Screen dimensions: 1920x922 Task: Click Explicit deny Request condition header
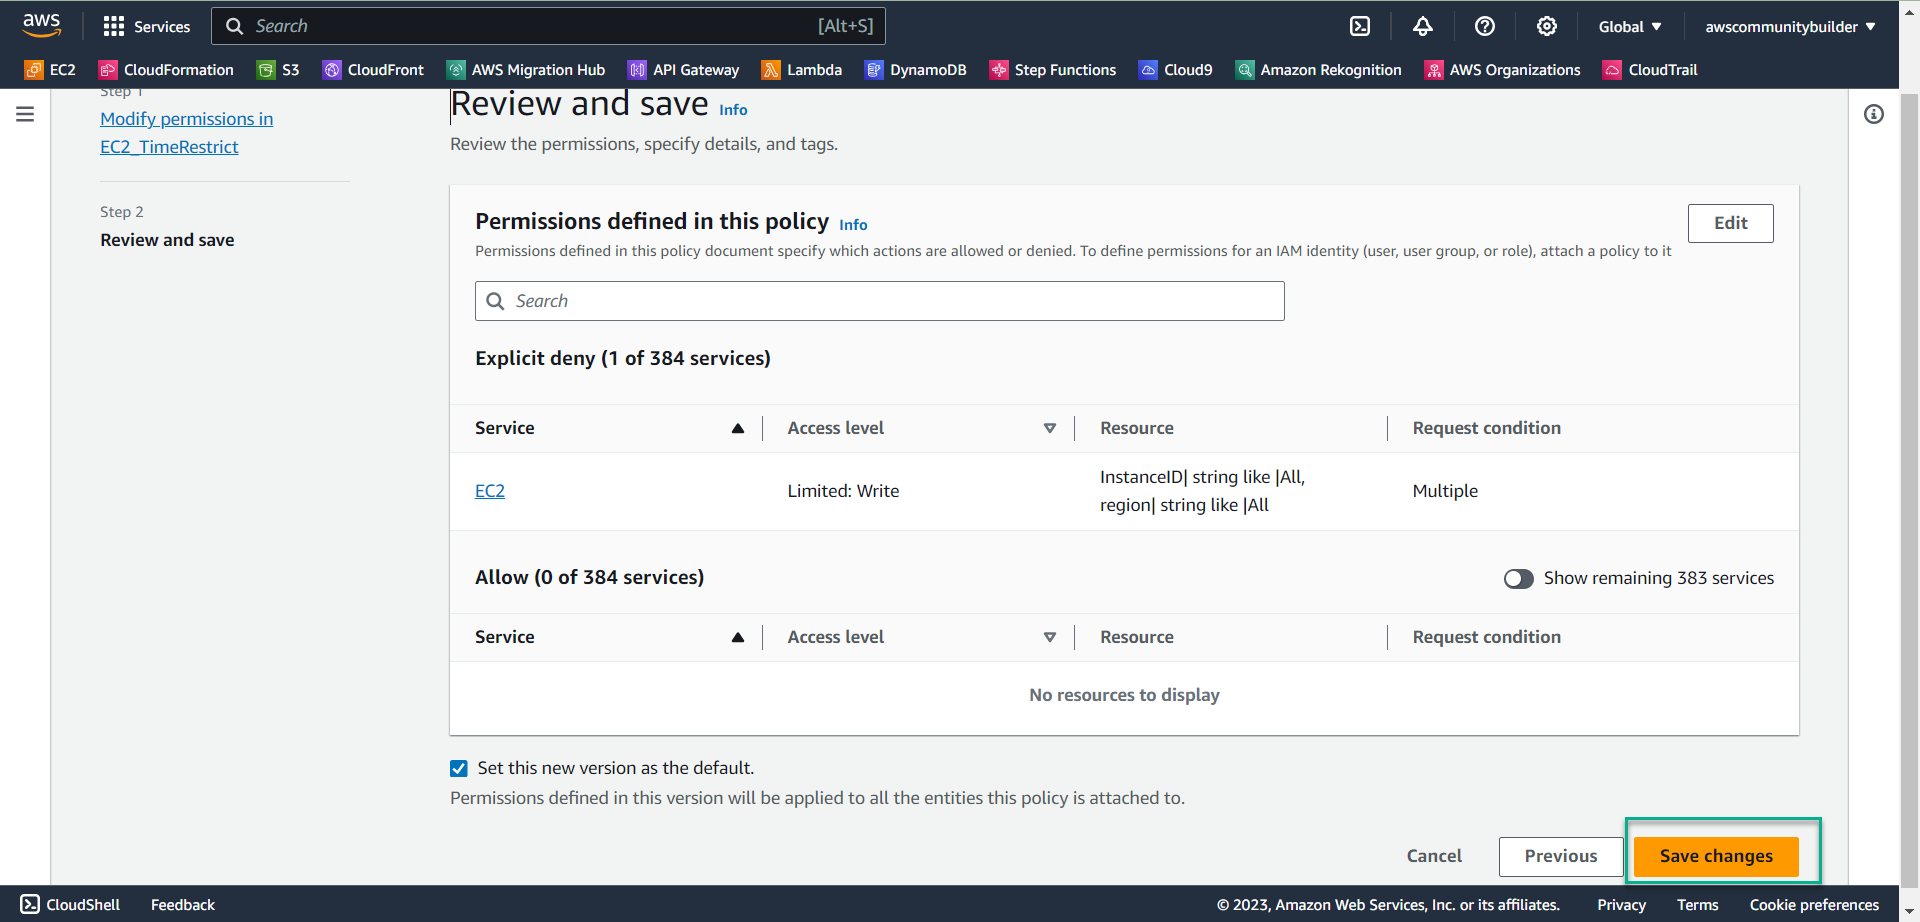(1486, 428)
